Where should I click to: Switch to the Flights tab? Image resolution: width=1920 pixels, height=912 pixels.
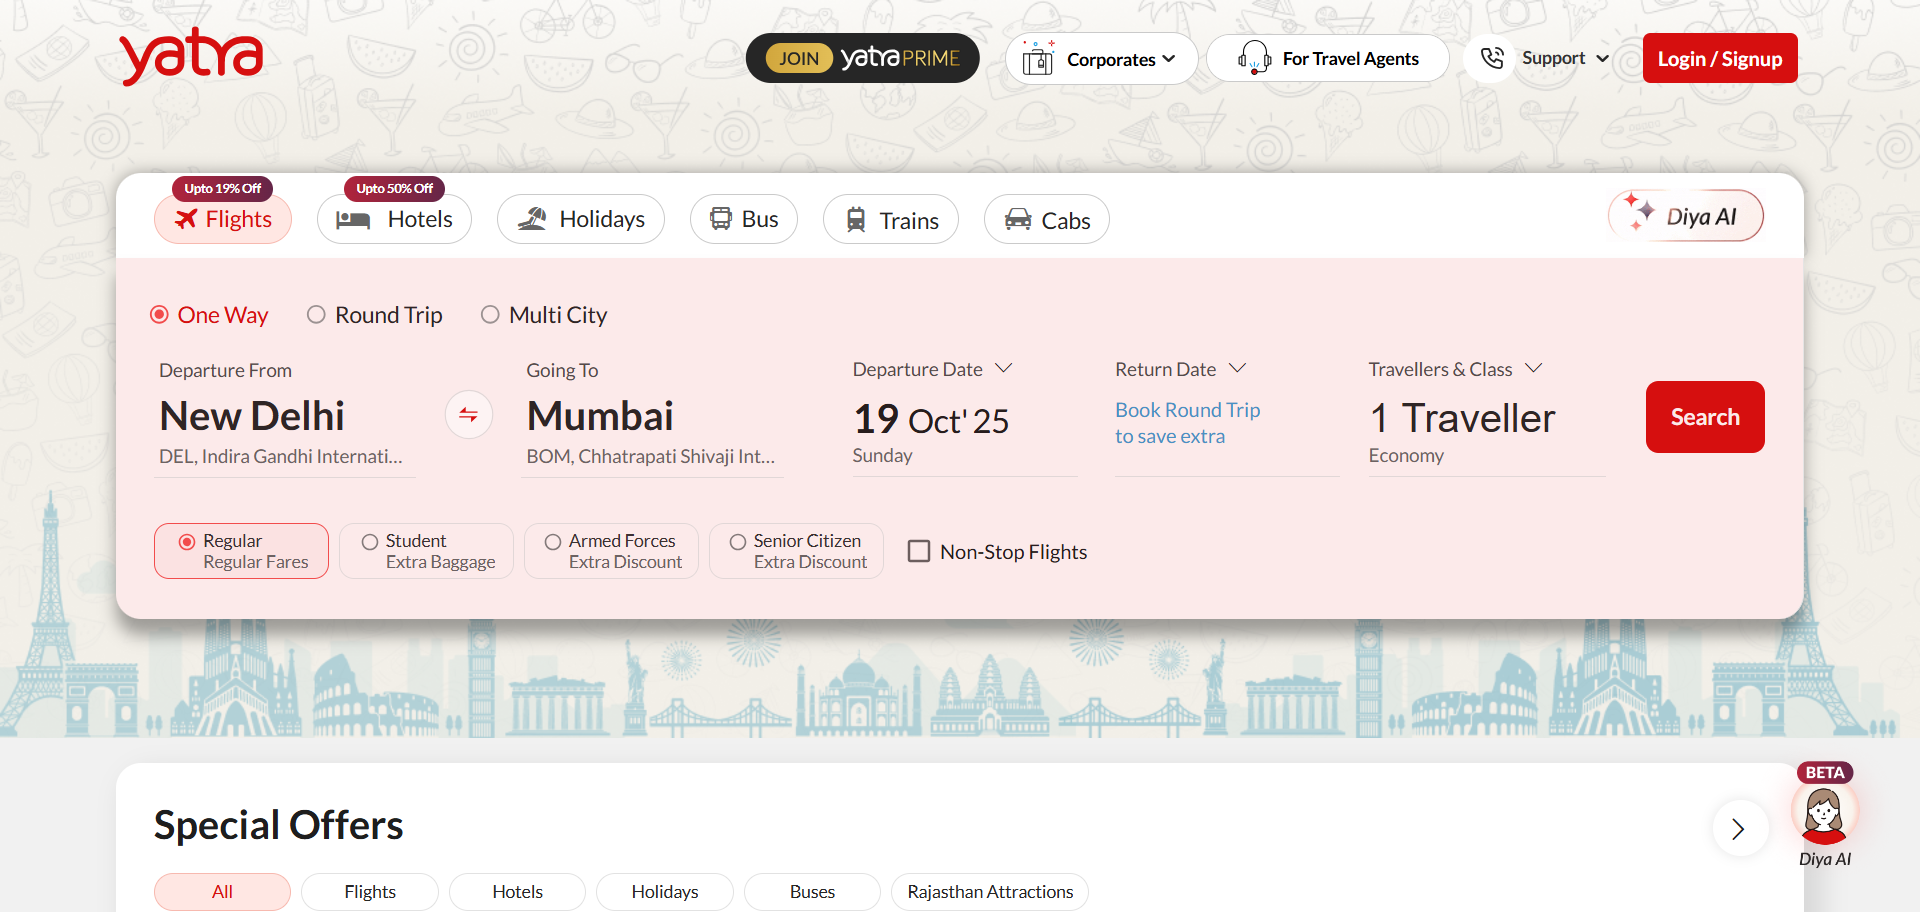tap(223, 220)
